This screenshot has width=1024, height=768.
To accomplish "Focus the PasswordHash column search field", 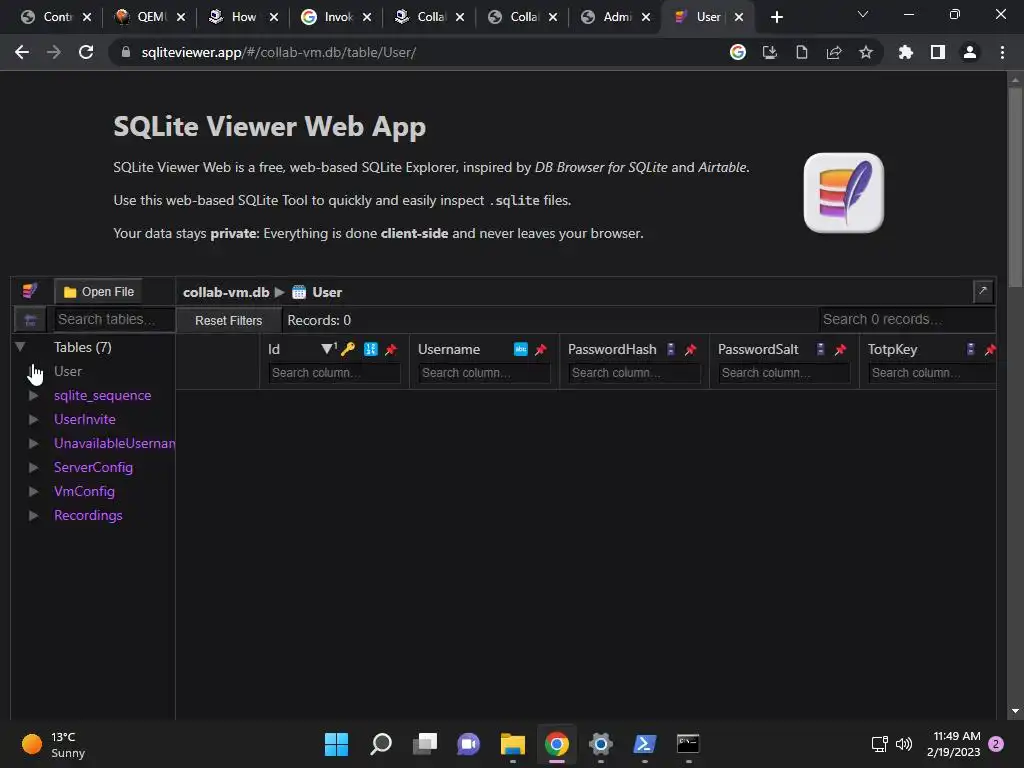I will 634,373.
